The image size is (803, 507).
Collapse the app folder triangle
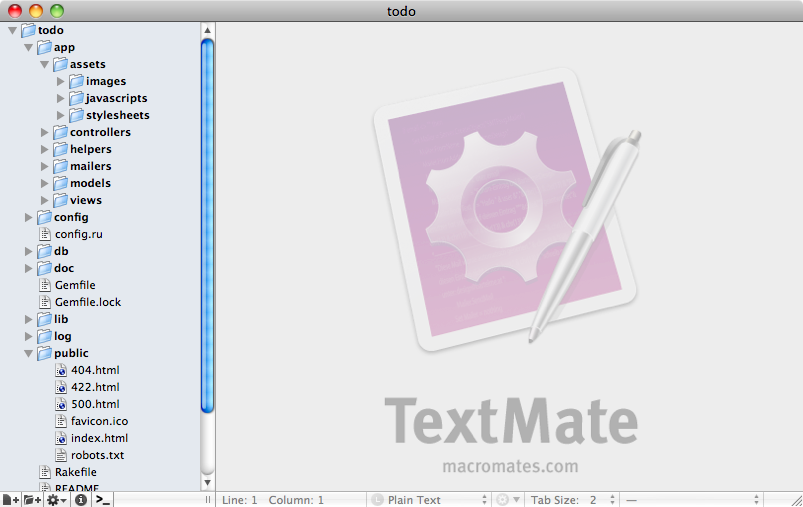tap(29, 48)
